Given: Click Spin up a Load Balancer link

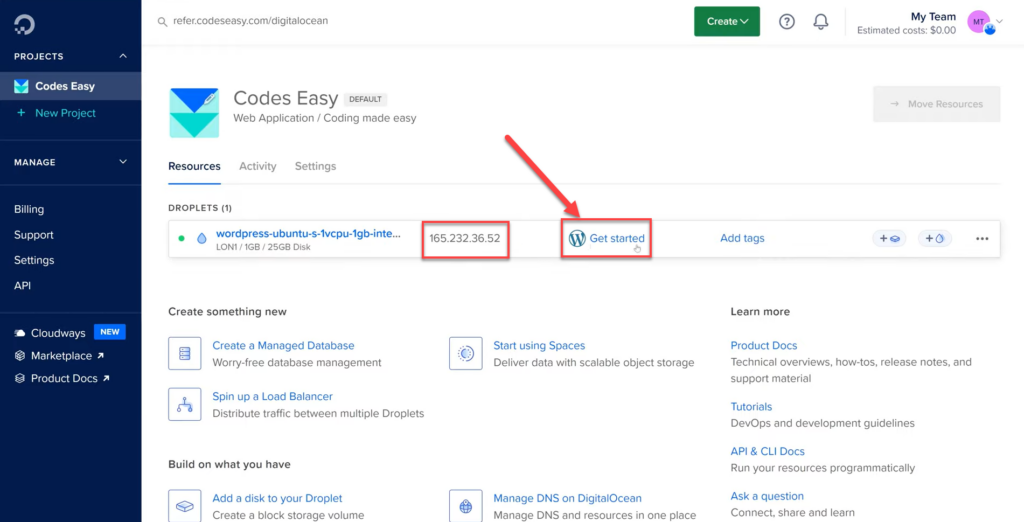Looking at the screenshot, I should pos(272,397).
